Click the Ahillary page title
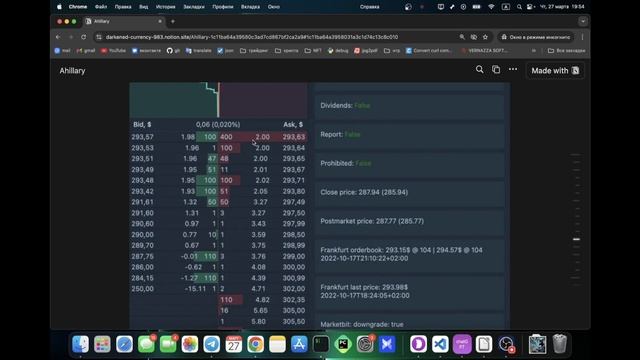 [x=72, y=71]
